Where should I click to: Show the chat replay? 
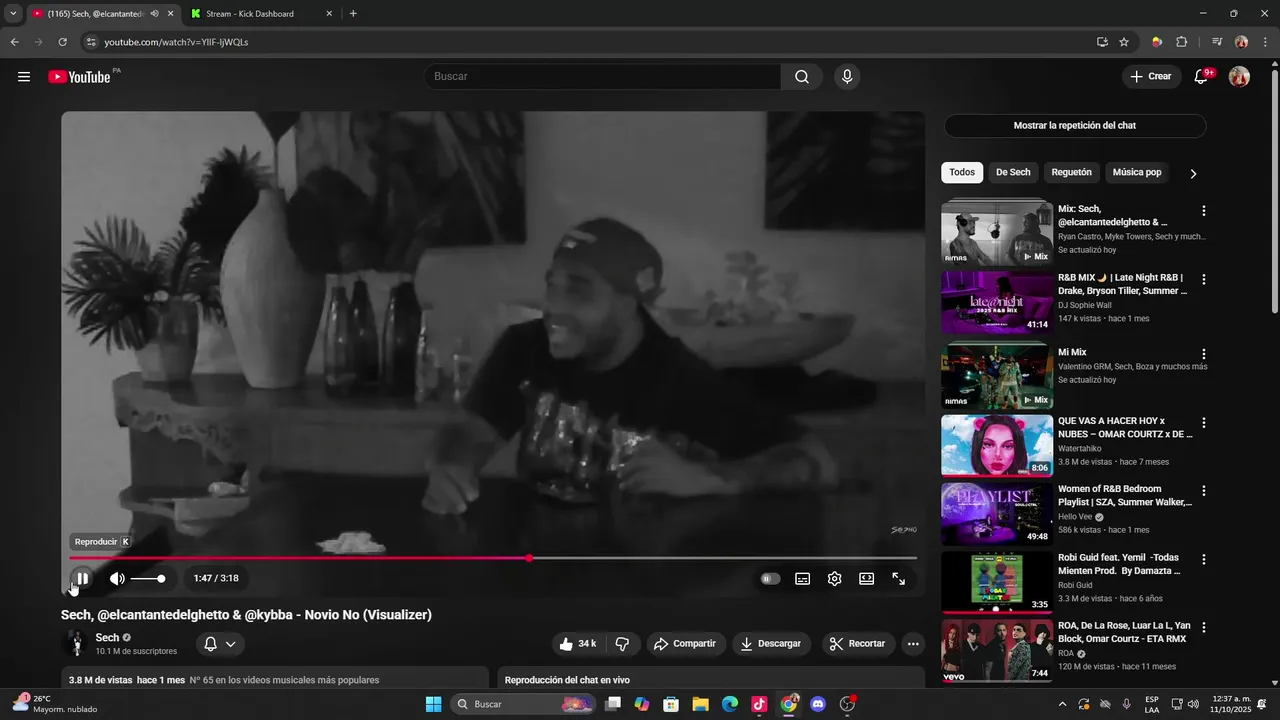click(1074, 126)
